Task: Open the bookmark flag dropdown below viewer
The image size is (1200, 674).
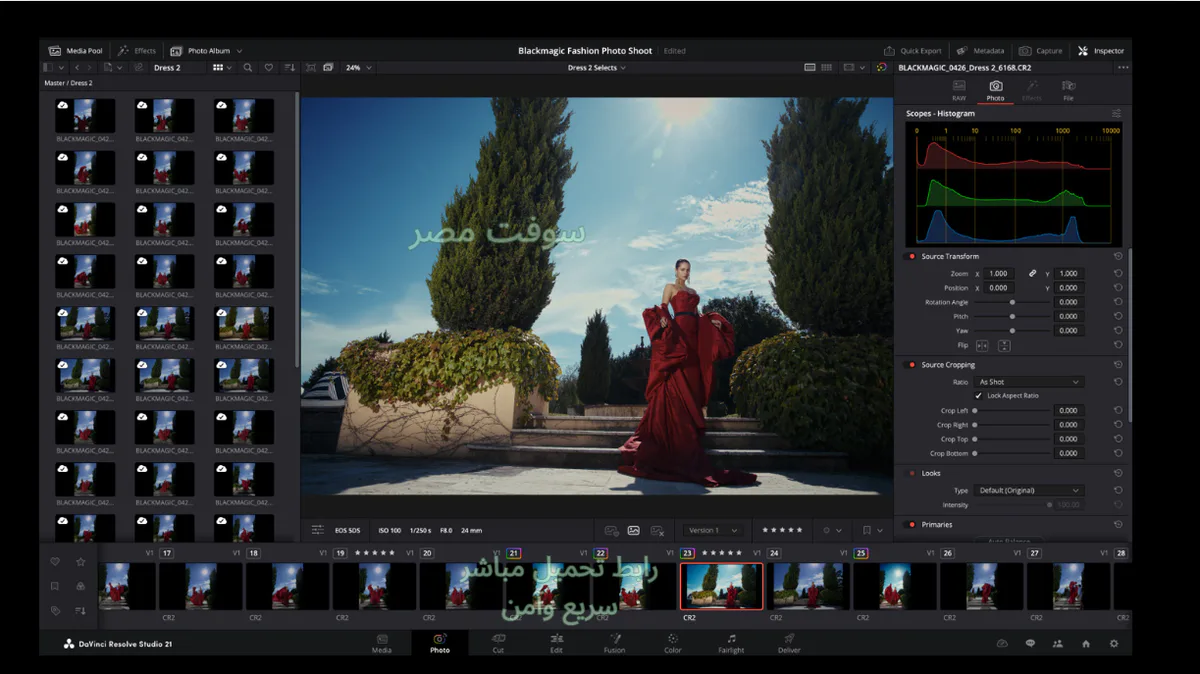Action: [871, 530]
